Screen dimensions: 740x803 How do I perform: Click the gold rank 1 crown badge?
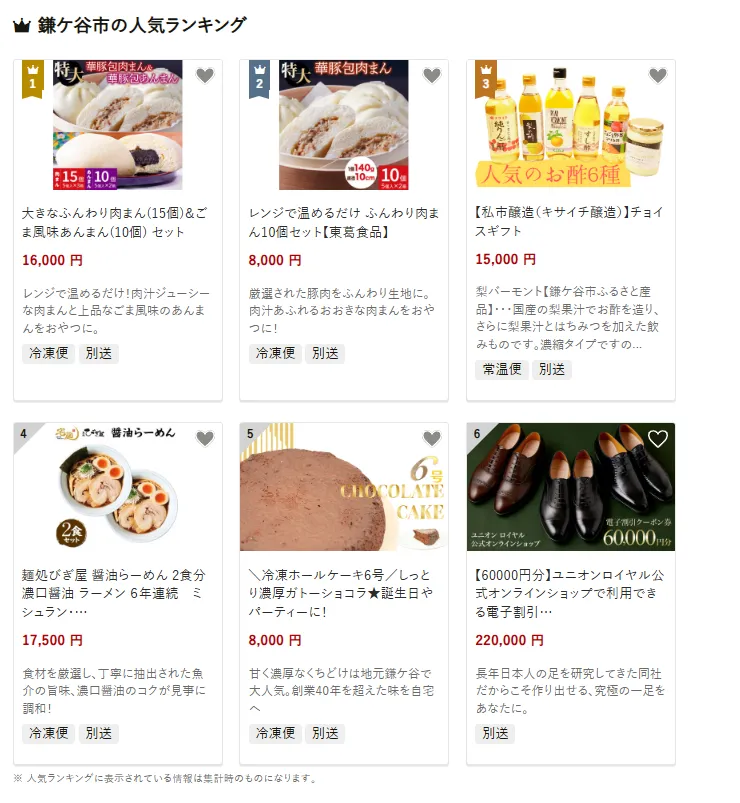(x=32, y=78)
